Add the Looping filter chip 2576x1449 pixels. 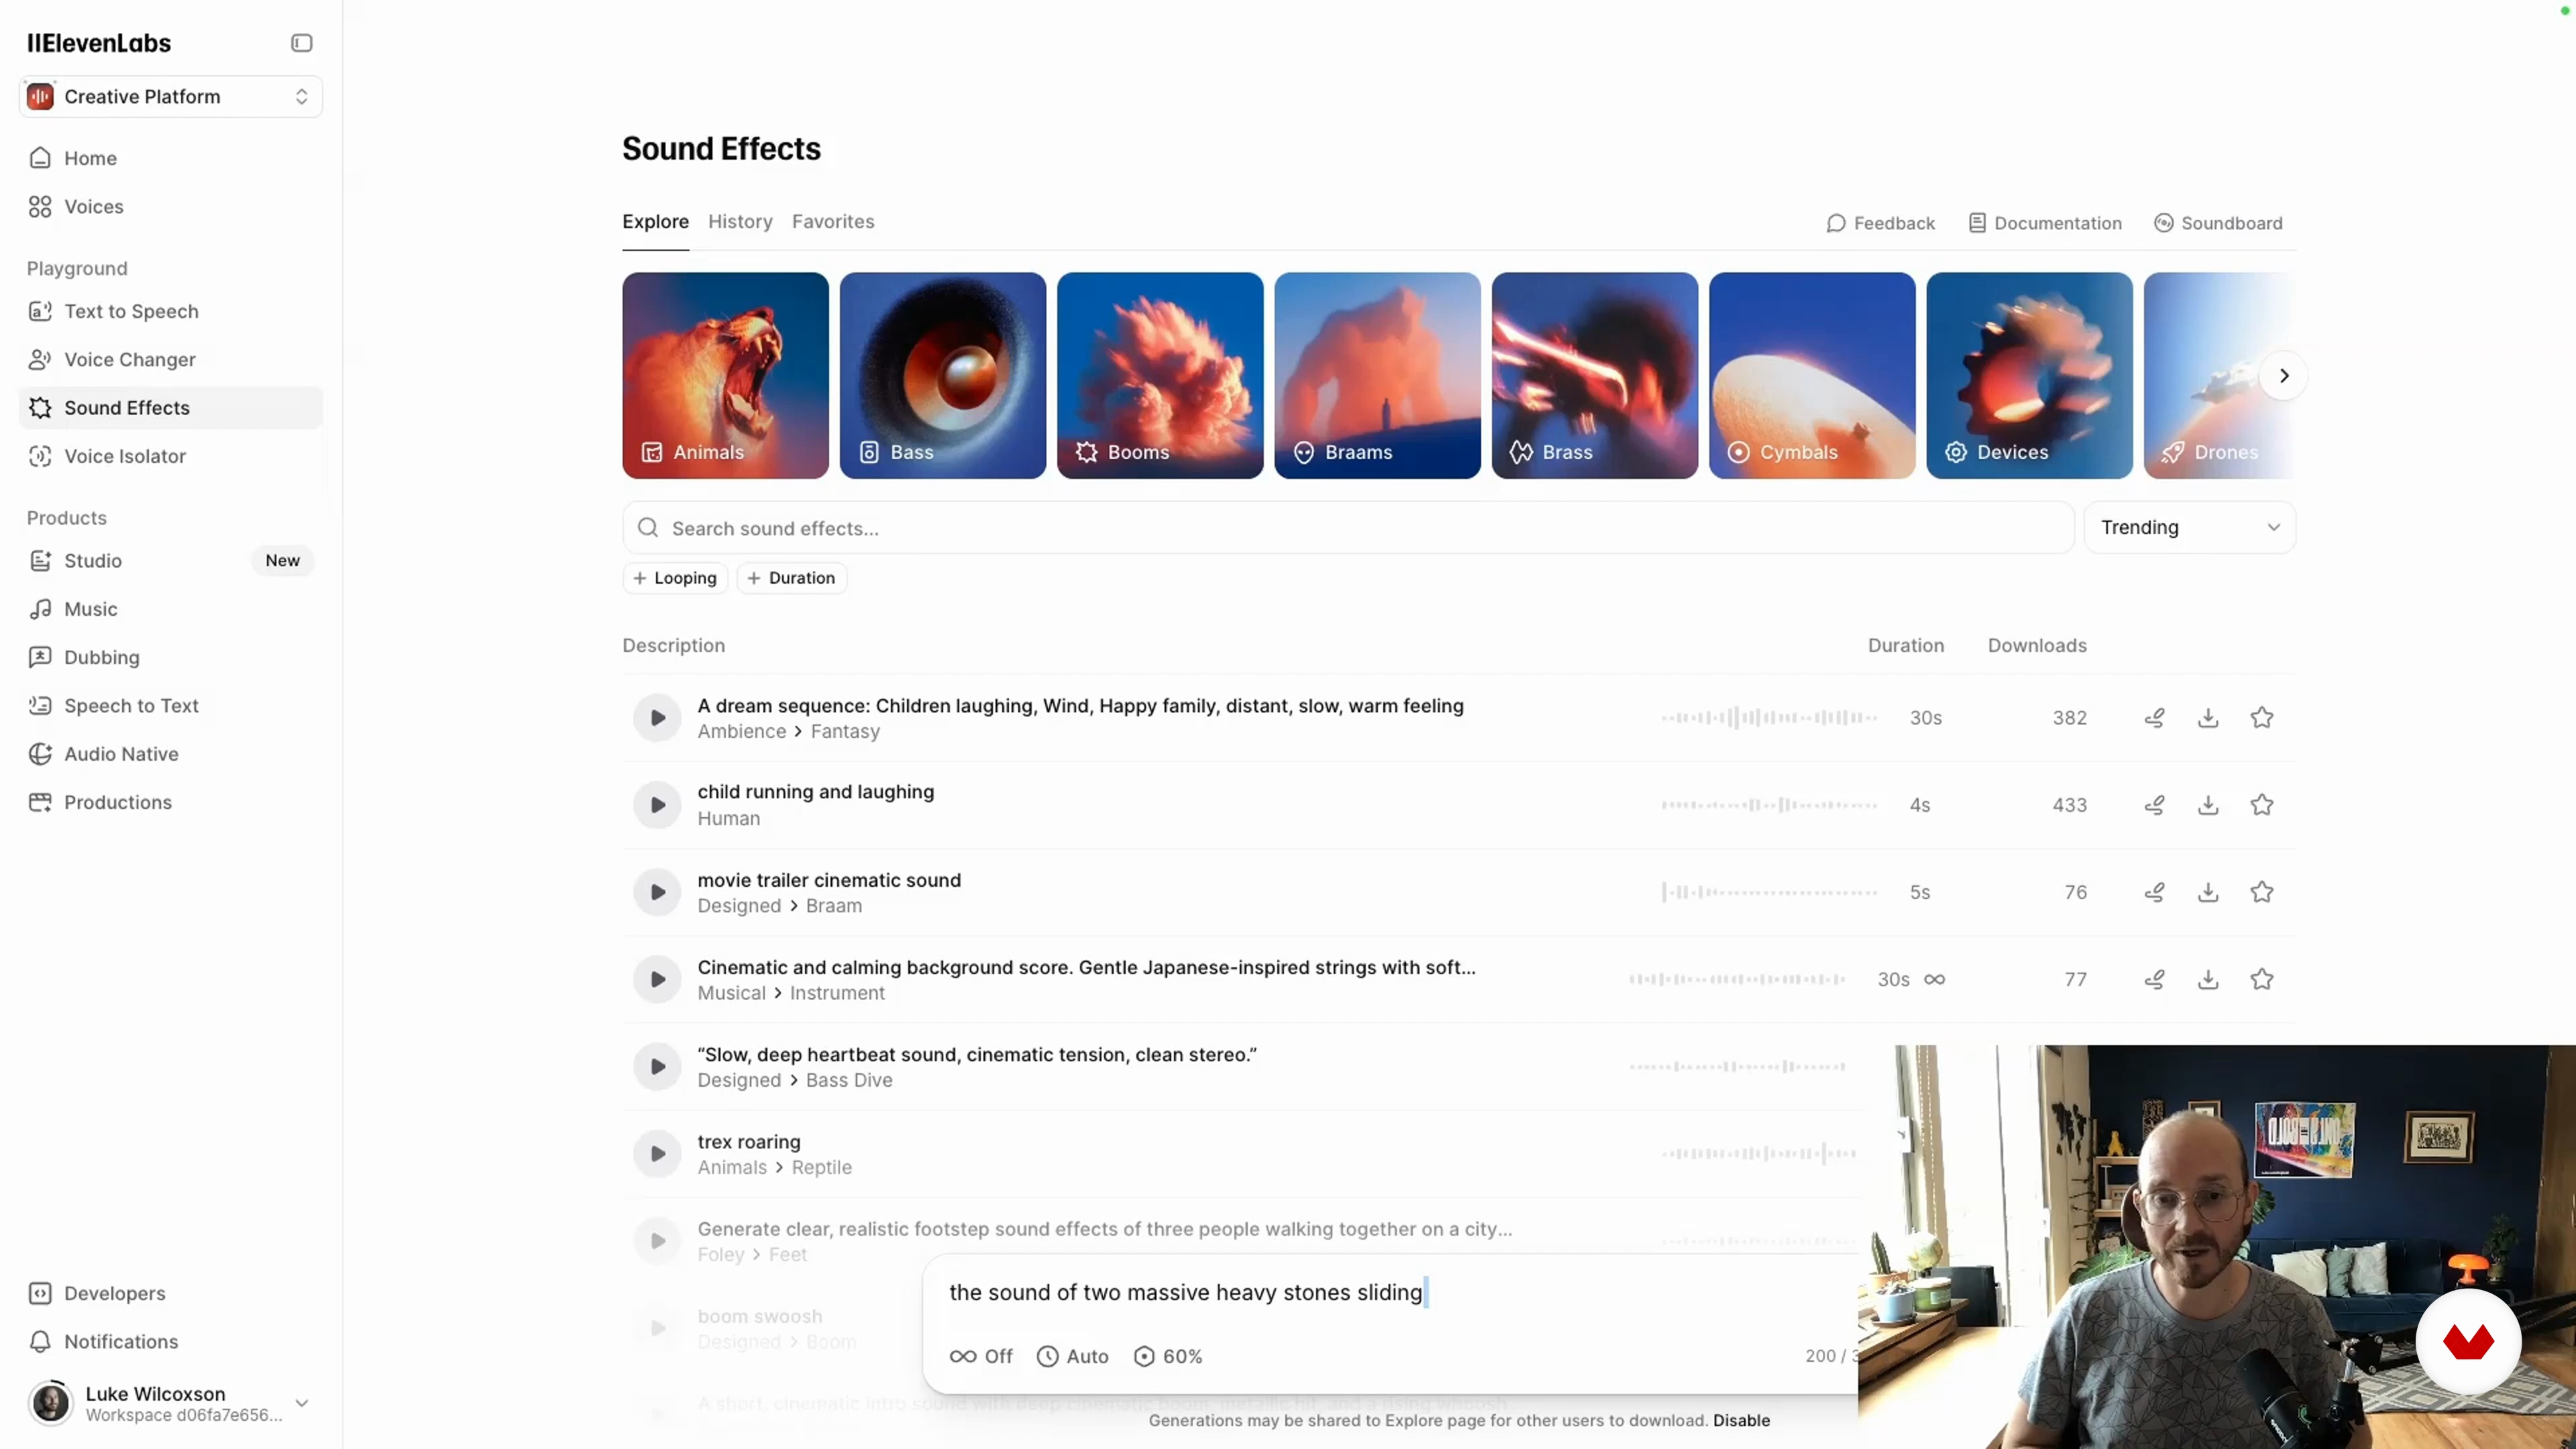(x=675, y=578)
